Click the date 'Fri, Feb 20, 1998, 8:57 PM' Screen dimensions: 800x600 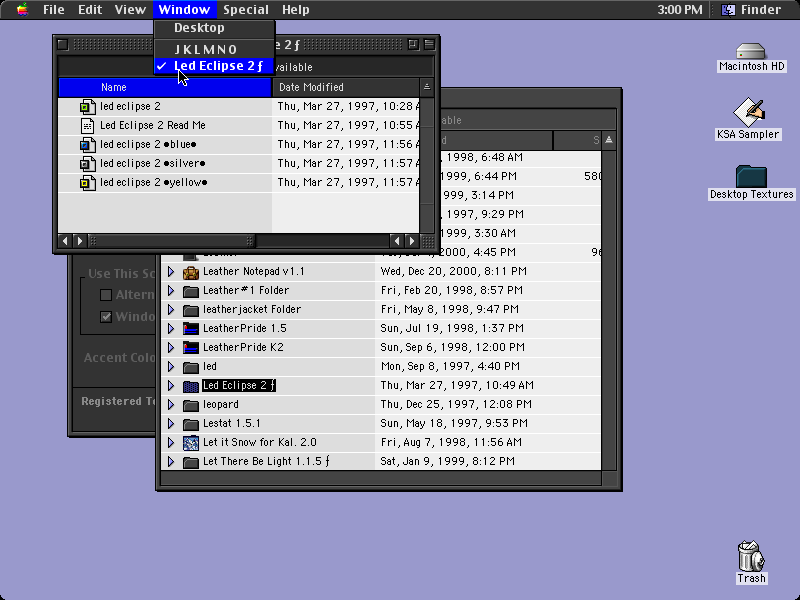[x=452, y=290]
